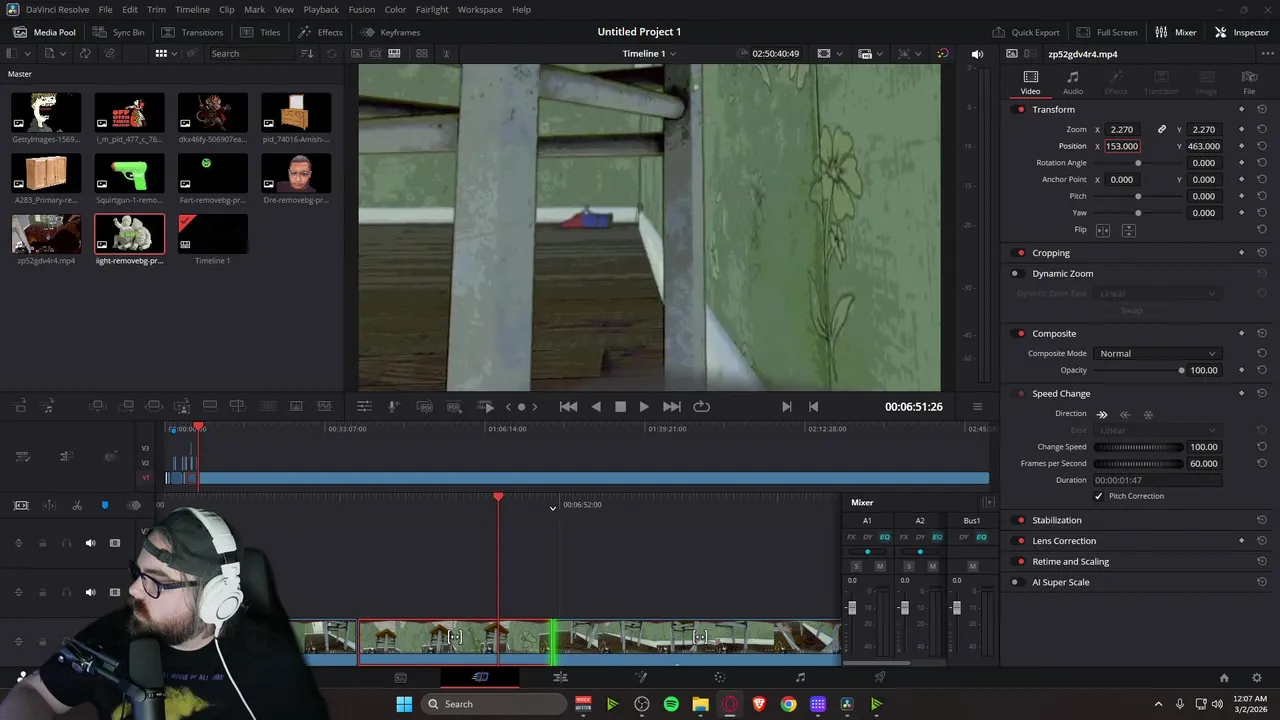Click Quick Export

(1026, 32)
